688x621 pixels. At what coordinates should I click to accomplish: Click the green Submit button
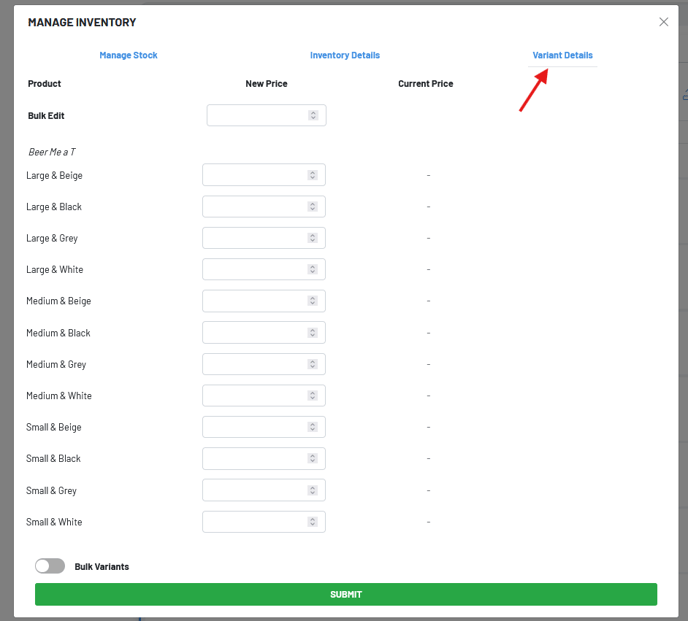tap(346, 594)
